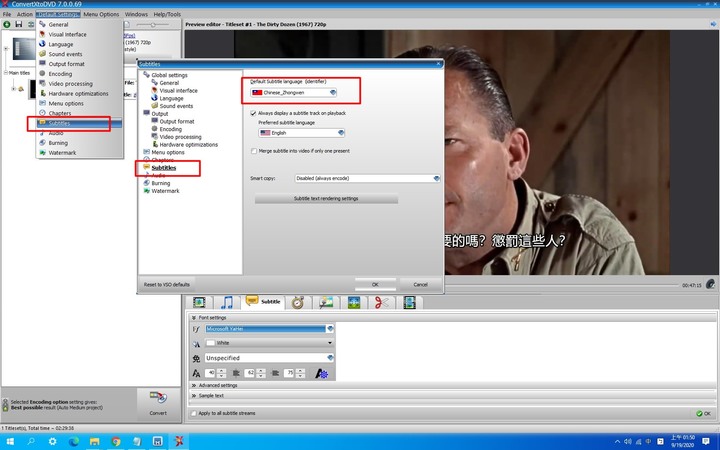Select Global settings in the Subtitles dialog tree
The image size is (720, 450).
(169, 75)
